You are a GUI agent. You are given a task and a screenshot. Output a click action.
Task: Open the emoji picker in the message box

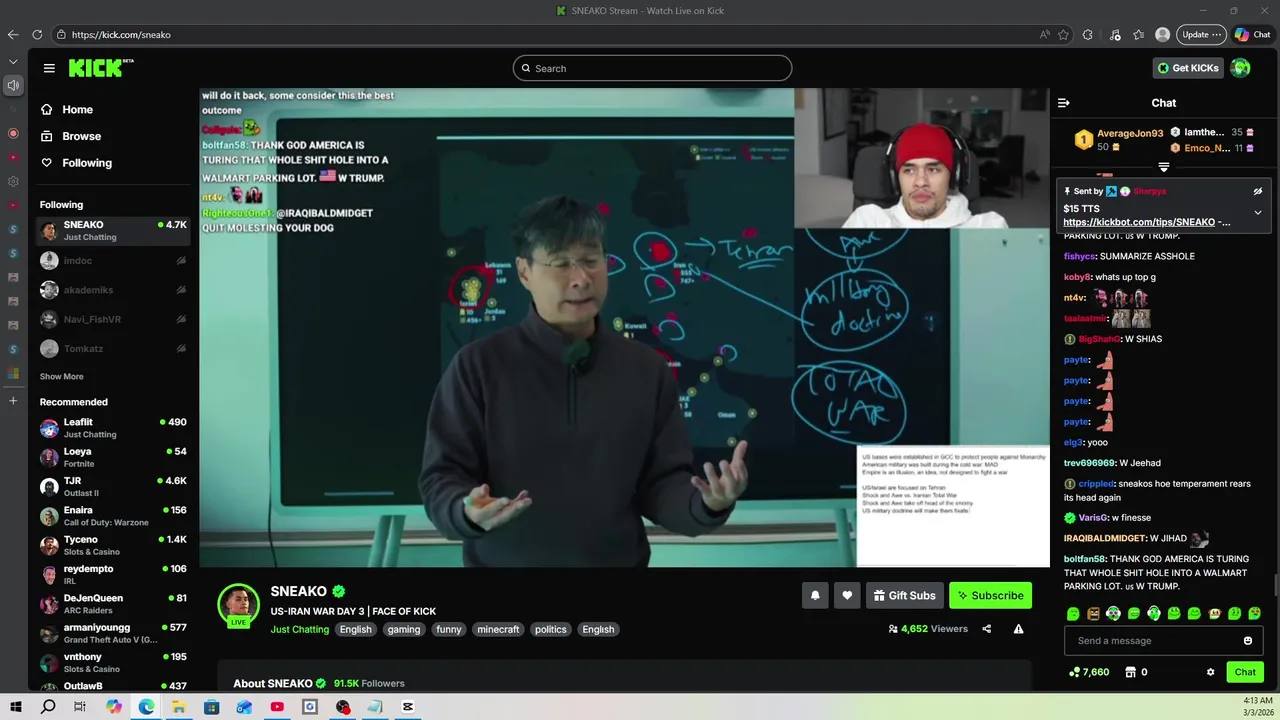pos(1248,641)
